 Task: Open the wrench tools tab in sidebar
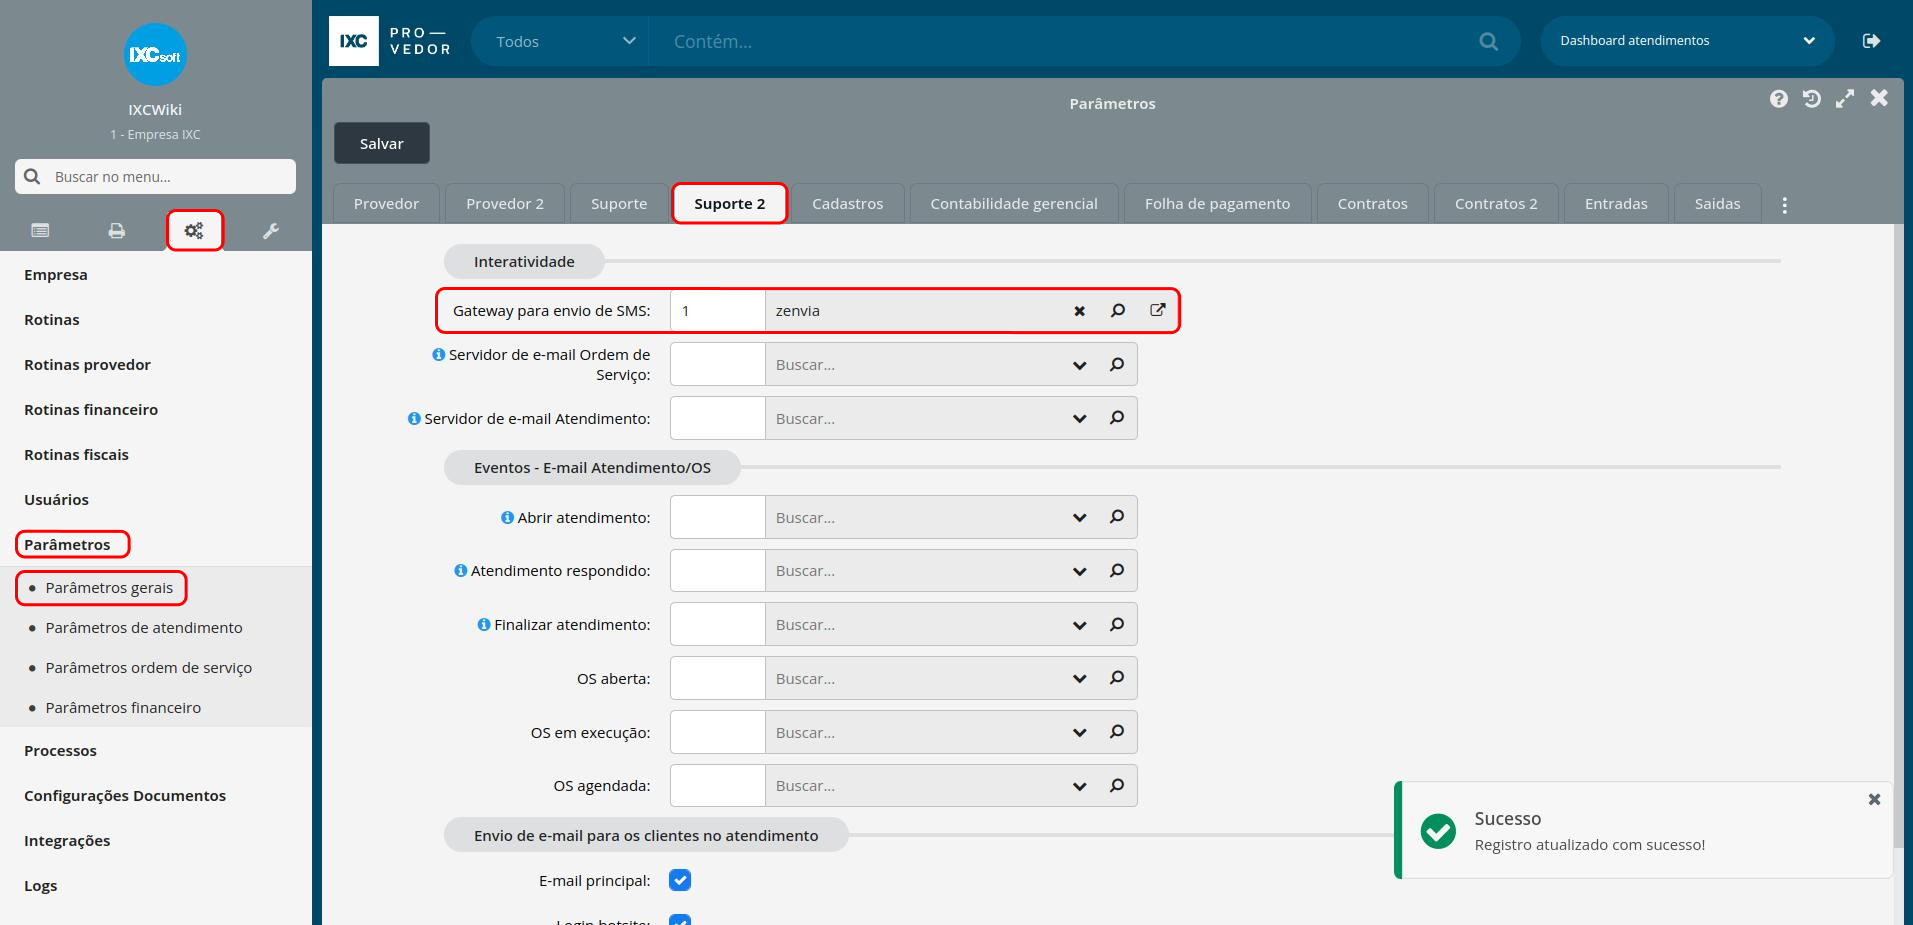pos(271,231)
